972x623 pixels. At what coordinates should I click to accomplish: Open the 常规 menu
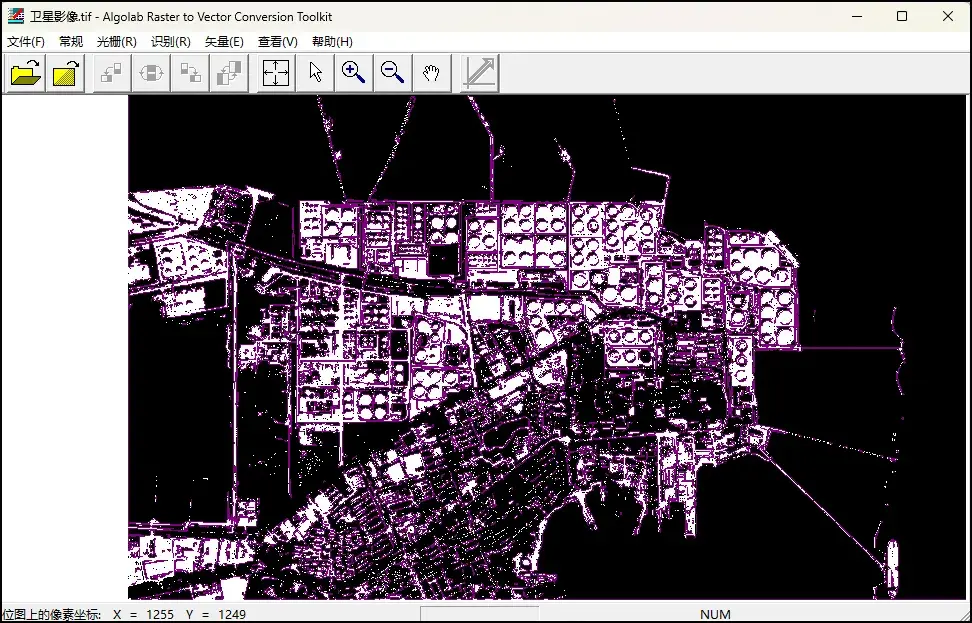[x=71, y=42]
